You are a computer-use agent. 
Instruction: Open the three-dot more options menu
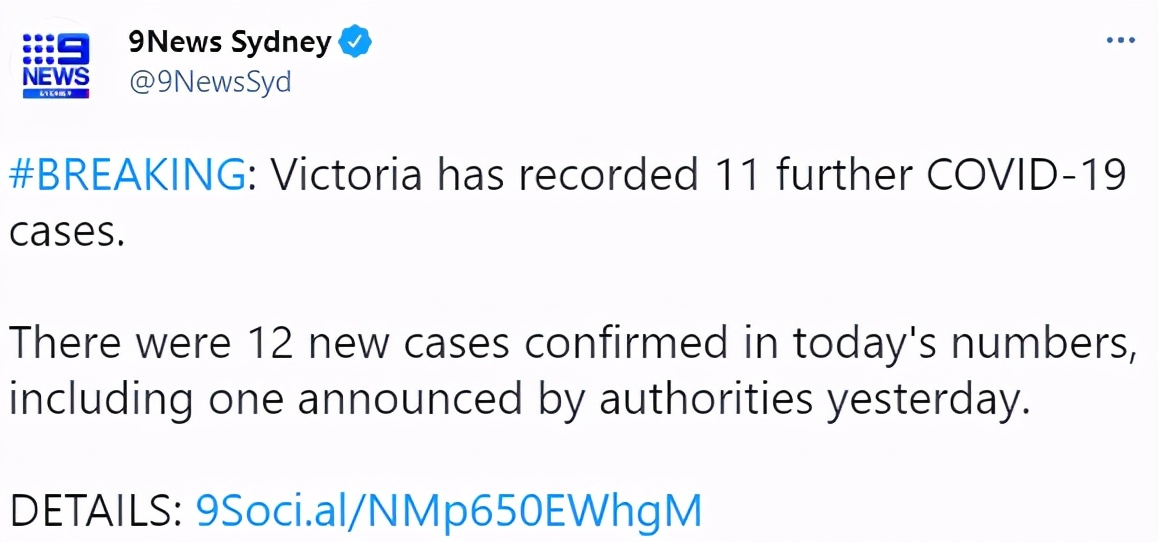point(1120,40)
